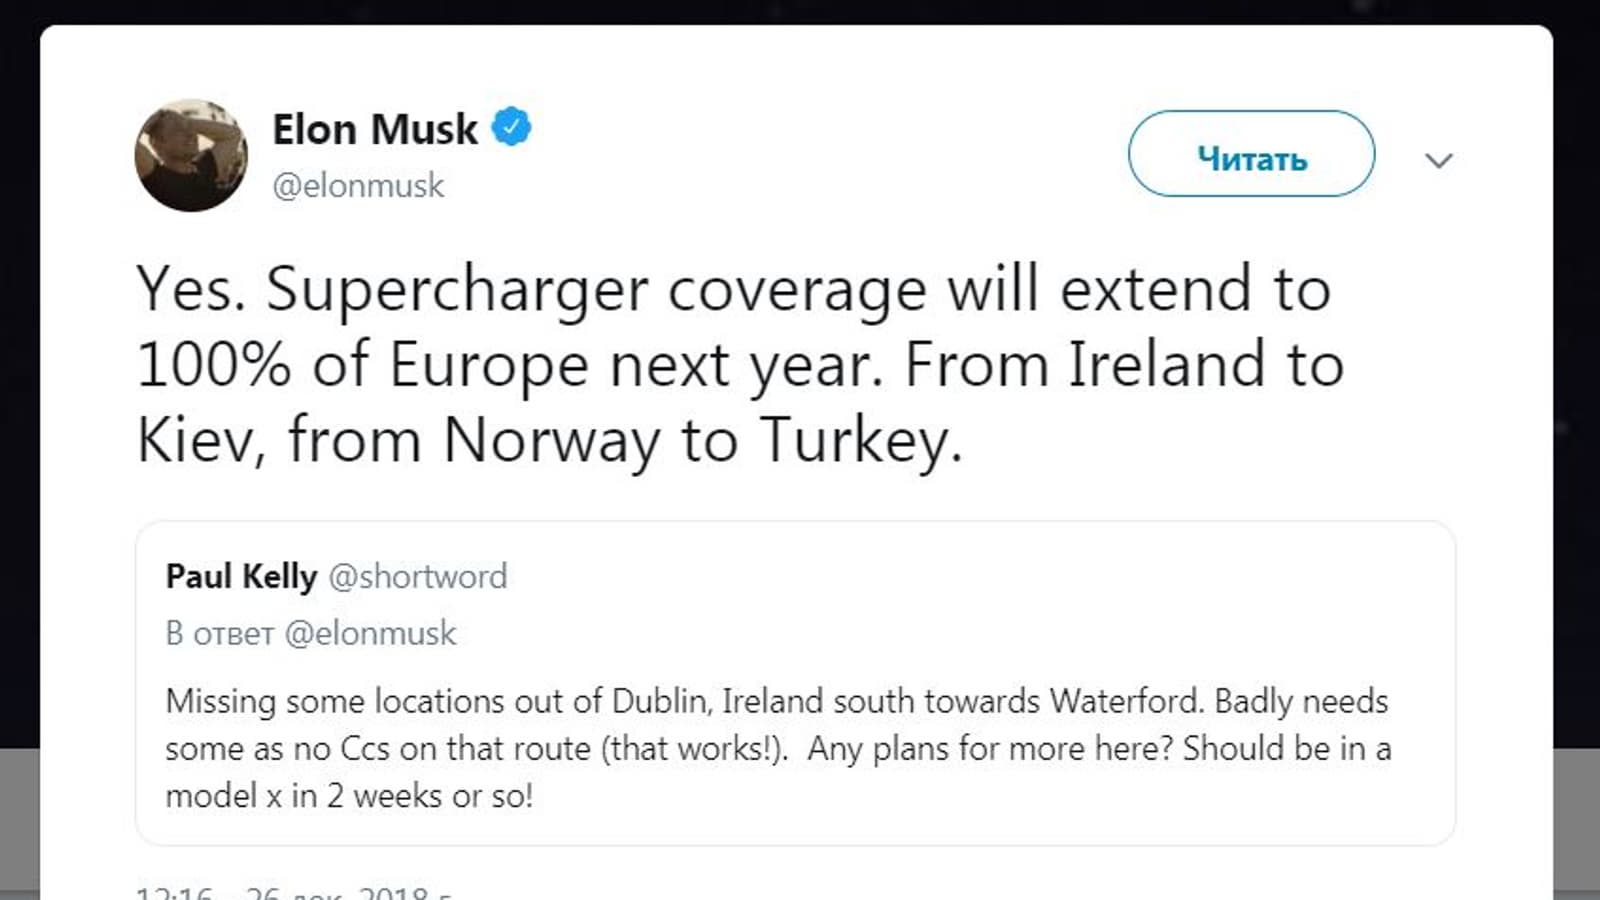The height and width of the screenshot is (900, 1600).
Task: Click the blue checkmark next to Elon Musk
Action: 511,124
